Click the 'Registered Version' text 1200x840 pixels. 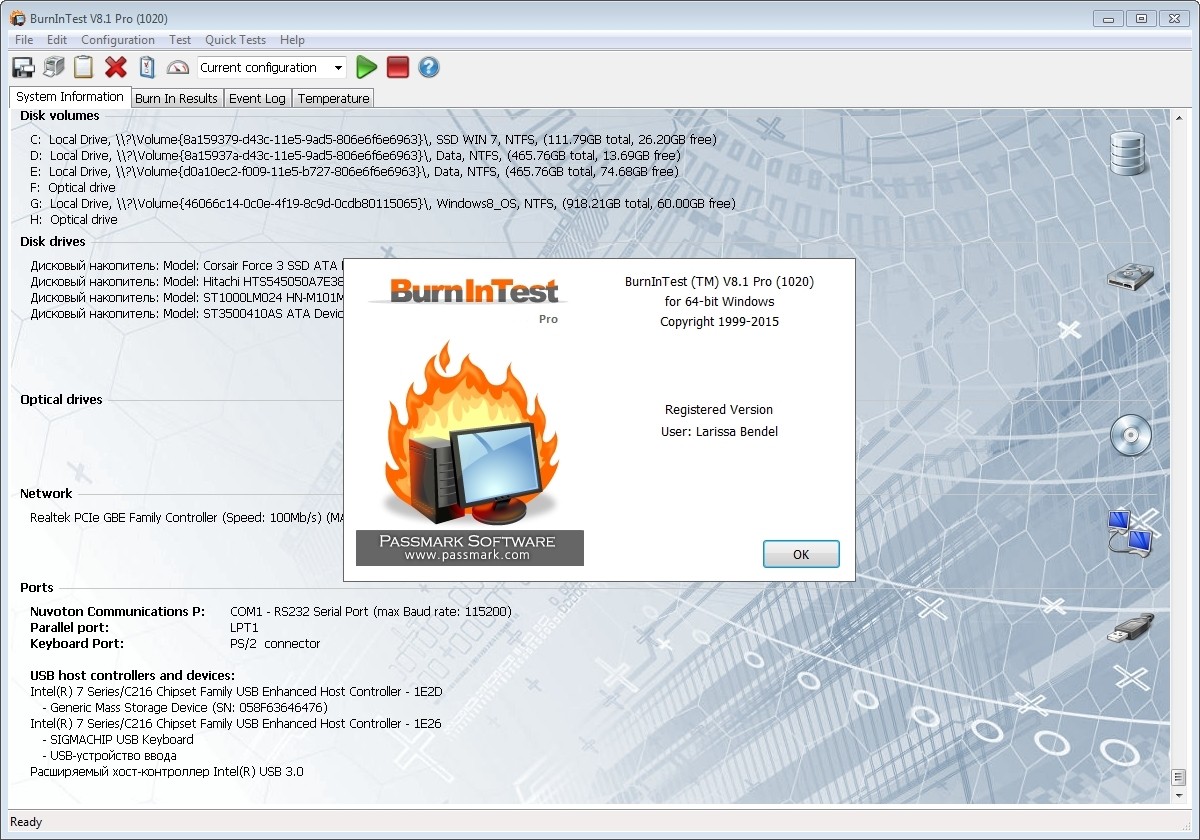tap(719, 410)
